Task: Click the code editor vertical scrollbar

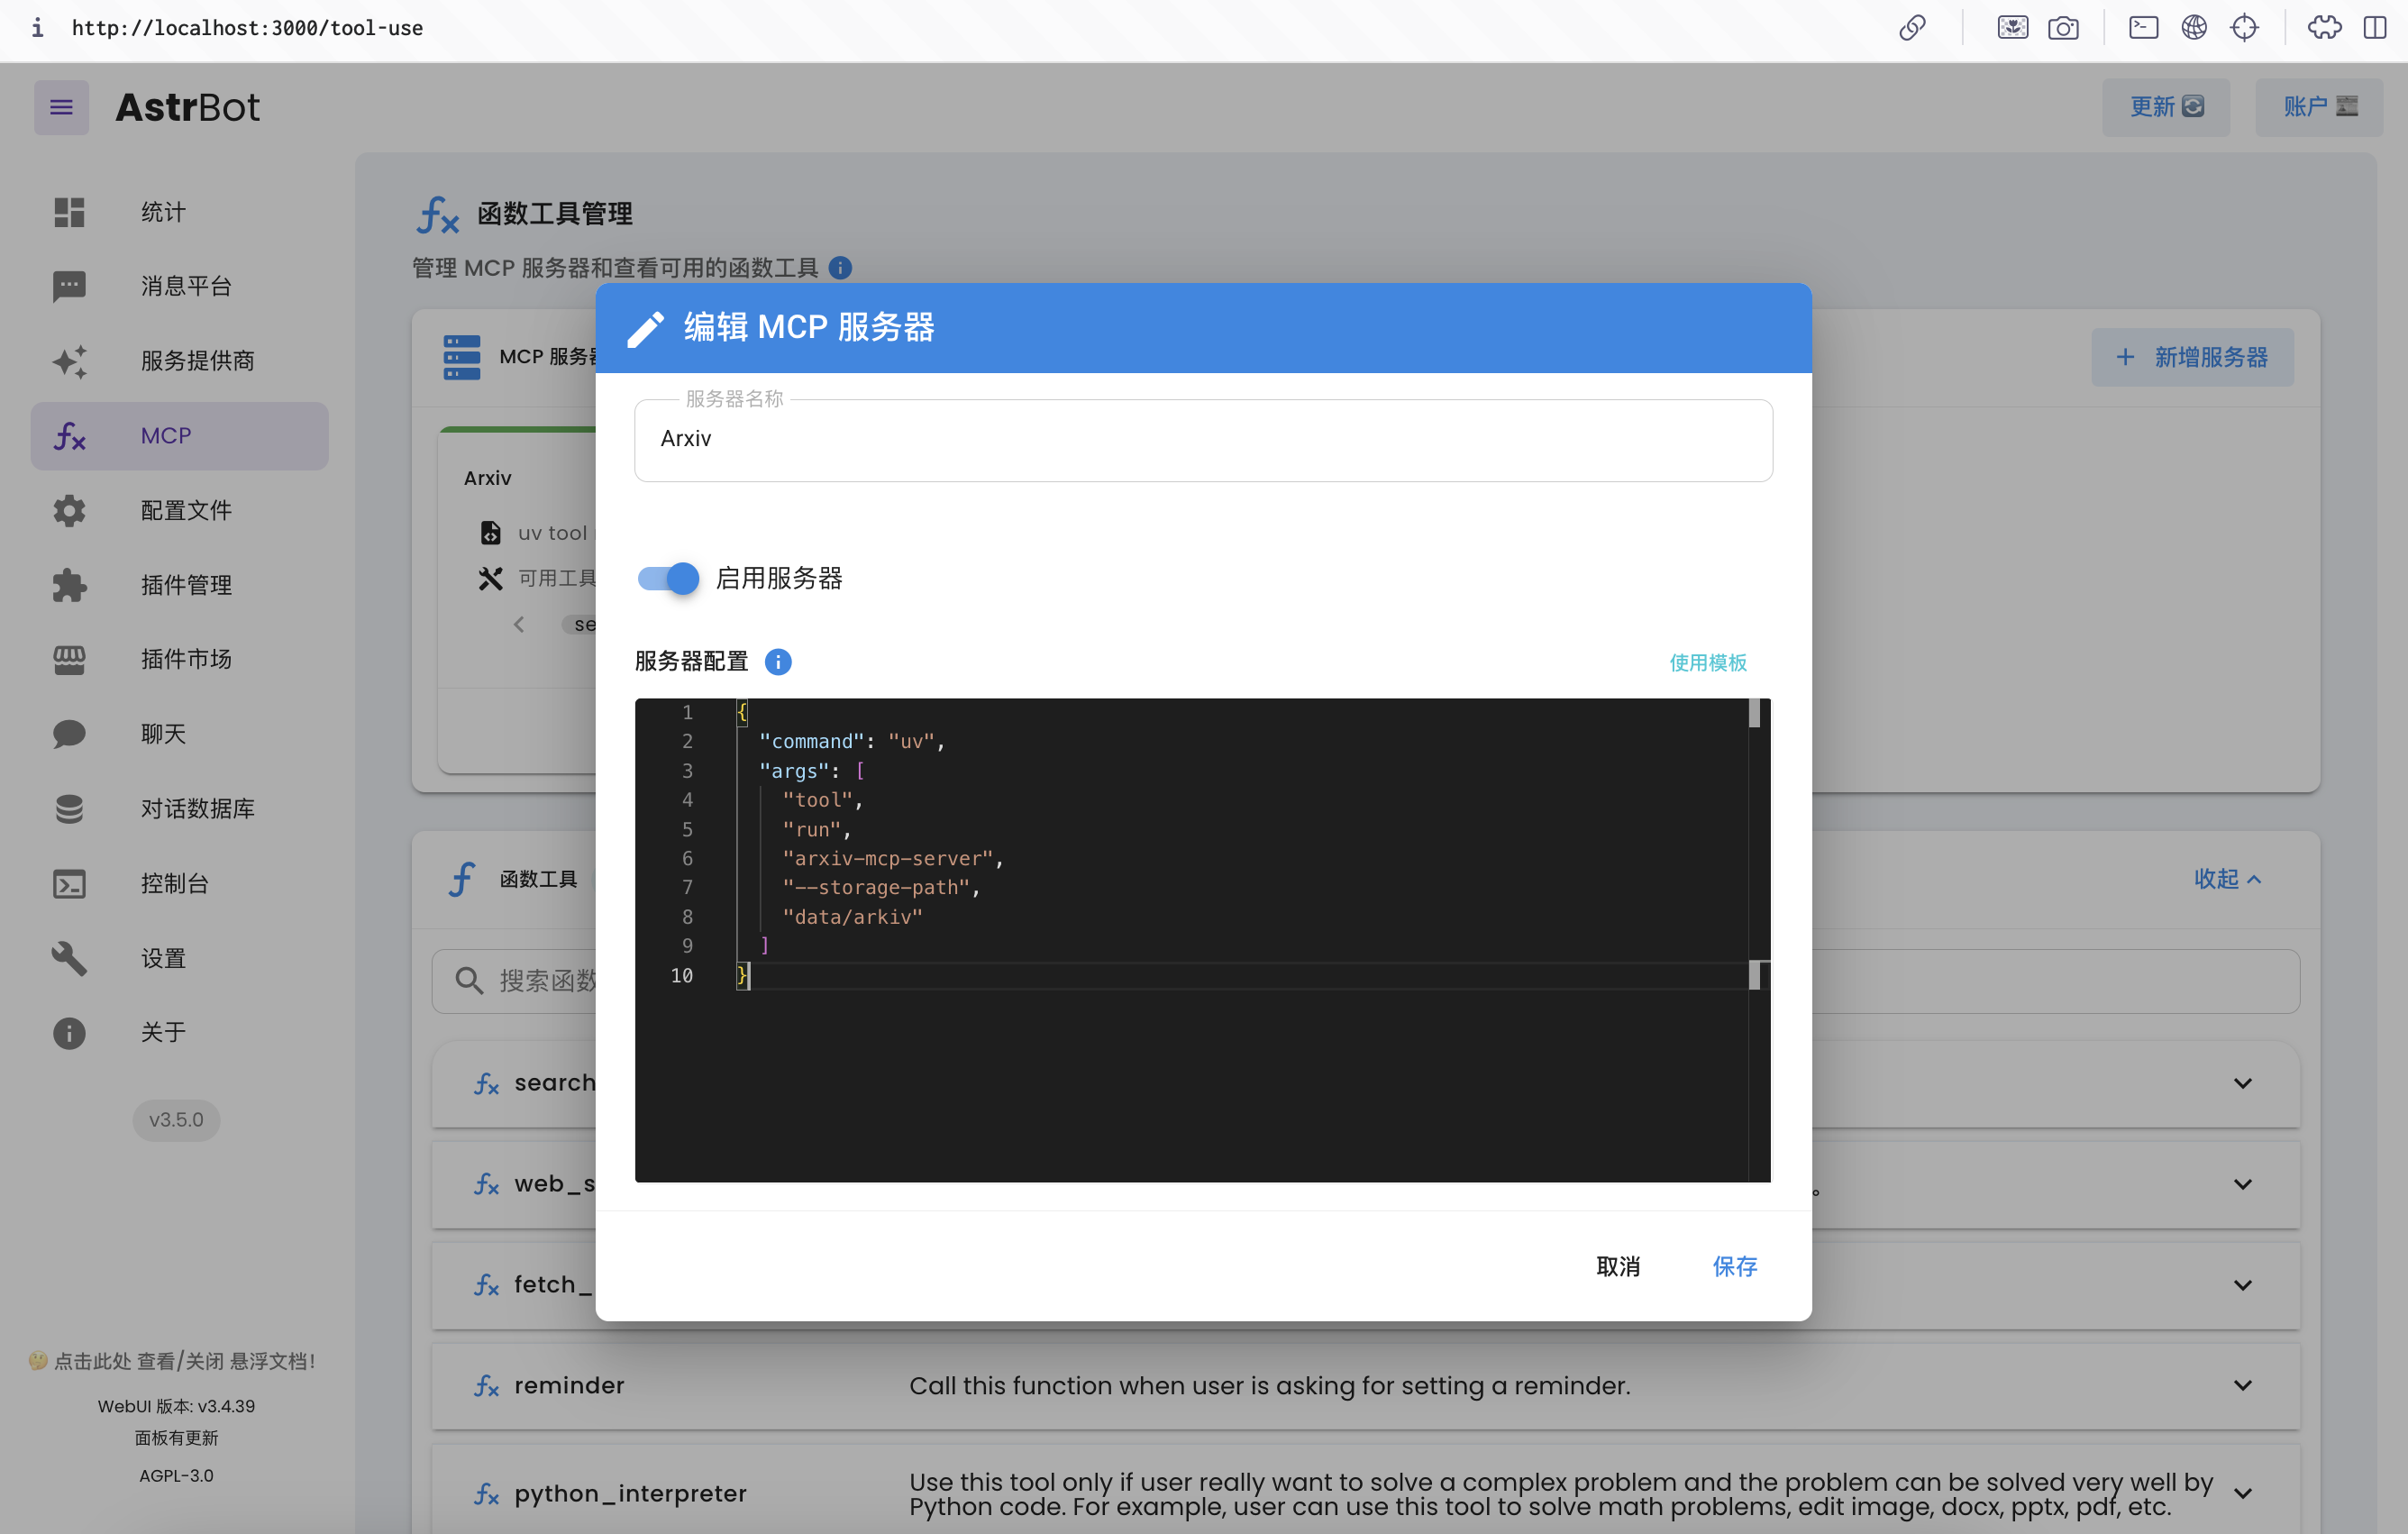Action: click(1759, 850)
